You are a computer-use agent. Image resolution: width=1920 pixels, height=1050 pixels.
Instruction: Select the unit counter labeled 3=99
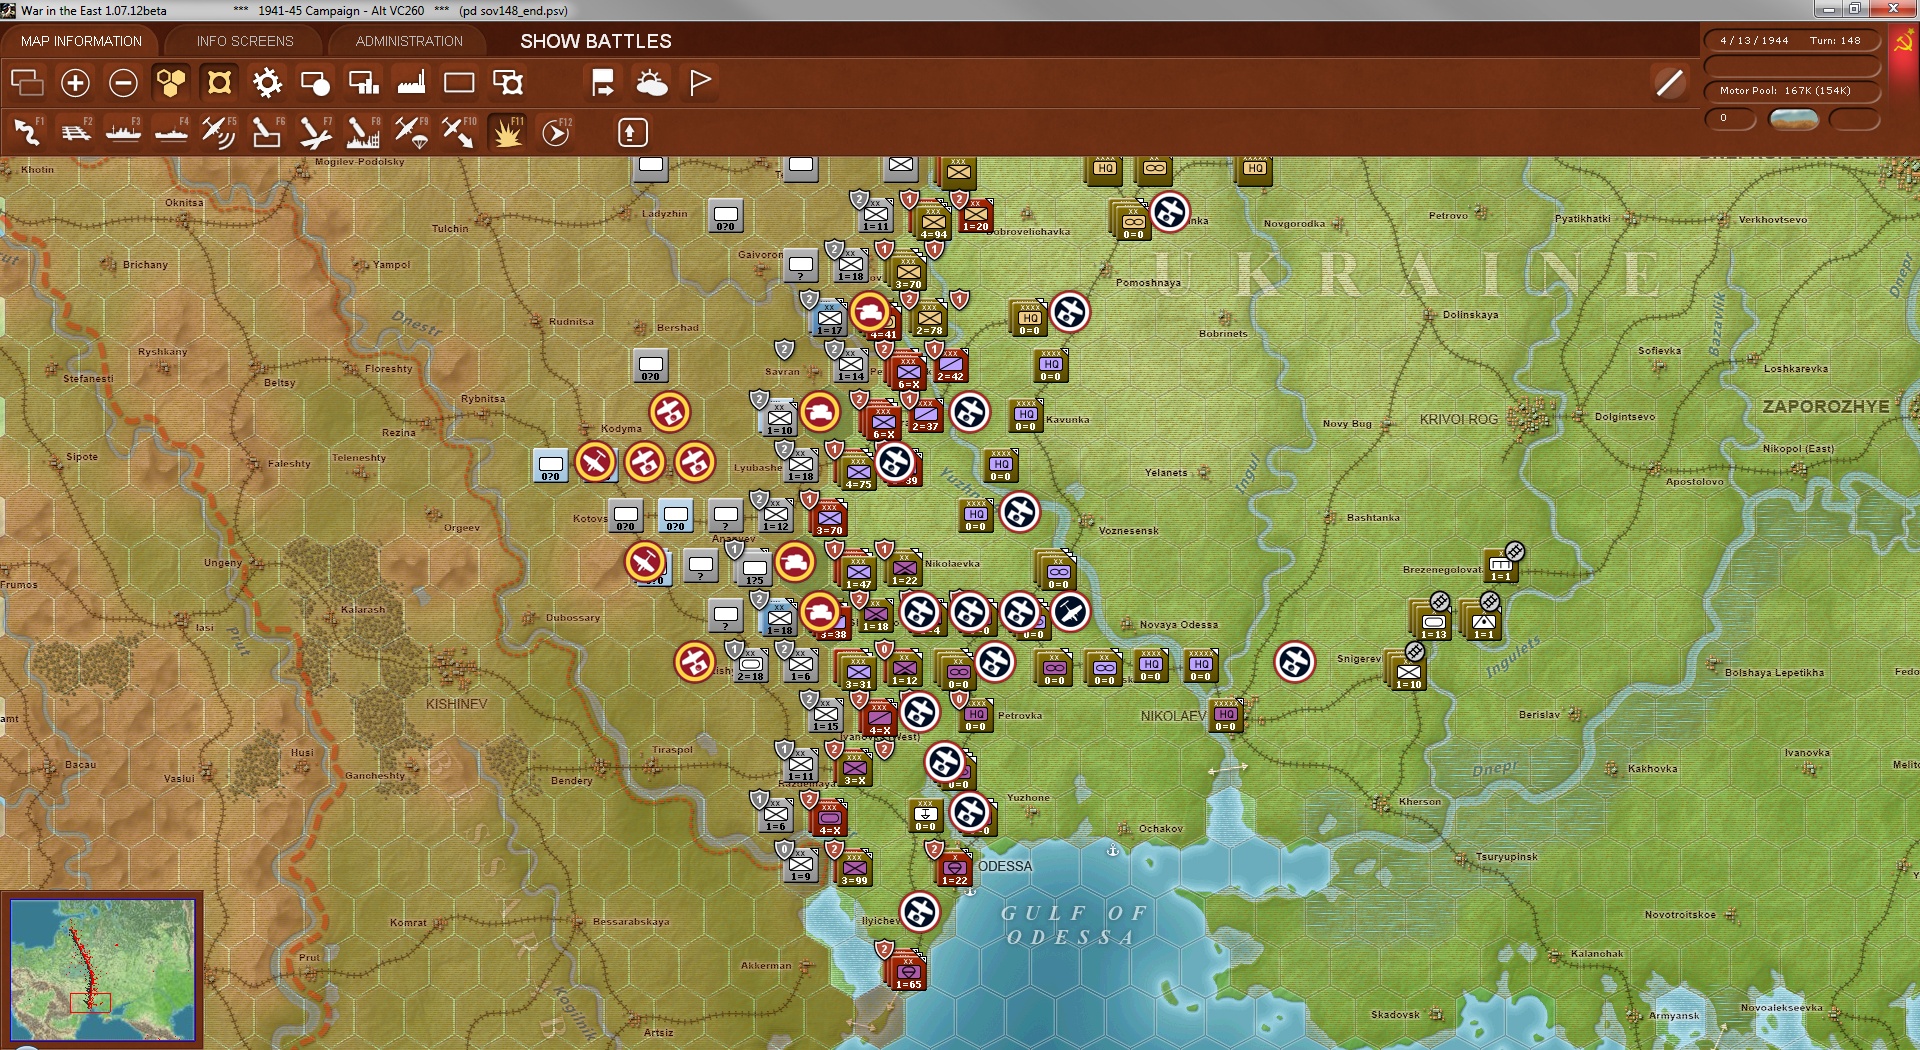[854, 868]
